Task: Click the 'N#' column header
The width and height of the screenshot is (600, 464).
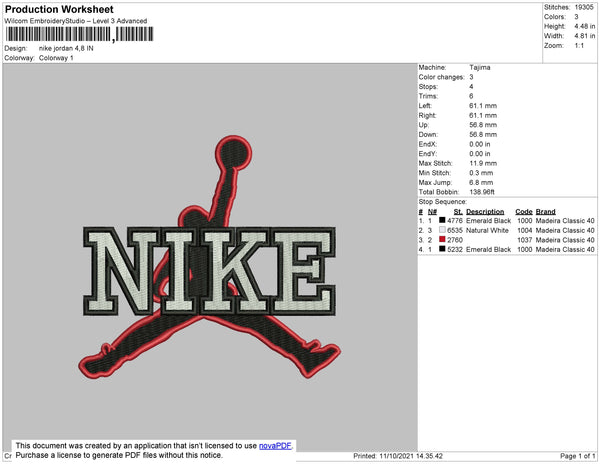Action: pos(432,212)
